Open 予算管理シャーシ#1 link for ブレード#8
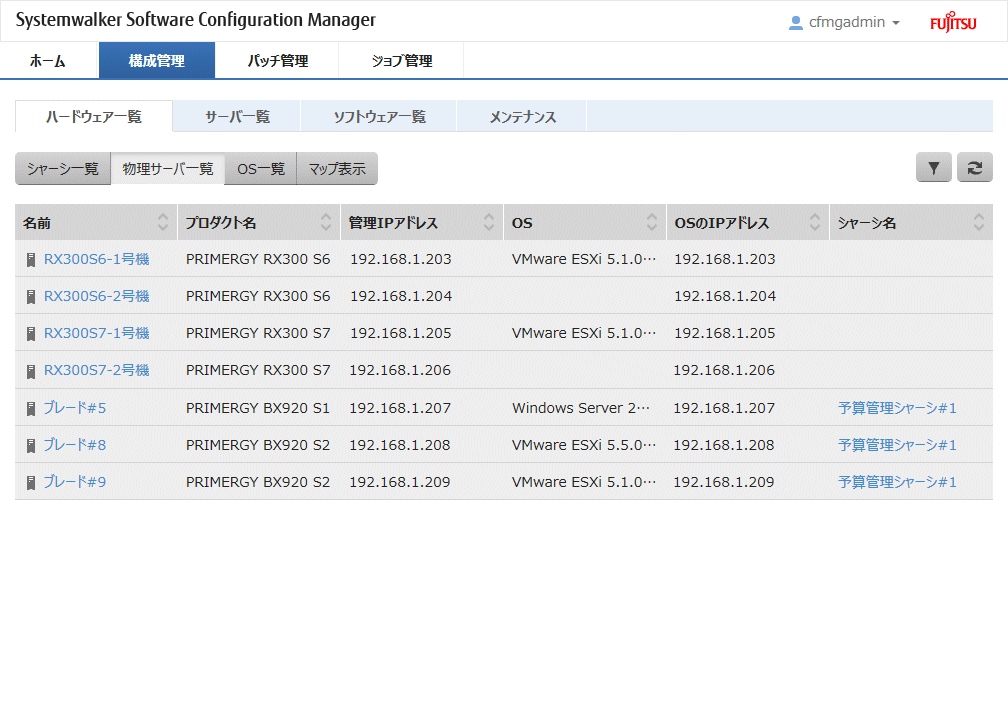 pos(897,445)
